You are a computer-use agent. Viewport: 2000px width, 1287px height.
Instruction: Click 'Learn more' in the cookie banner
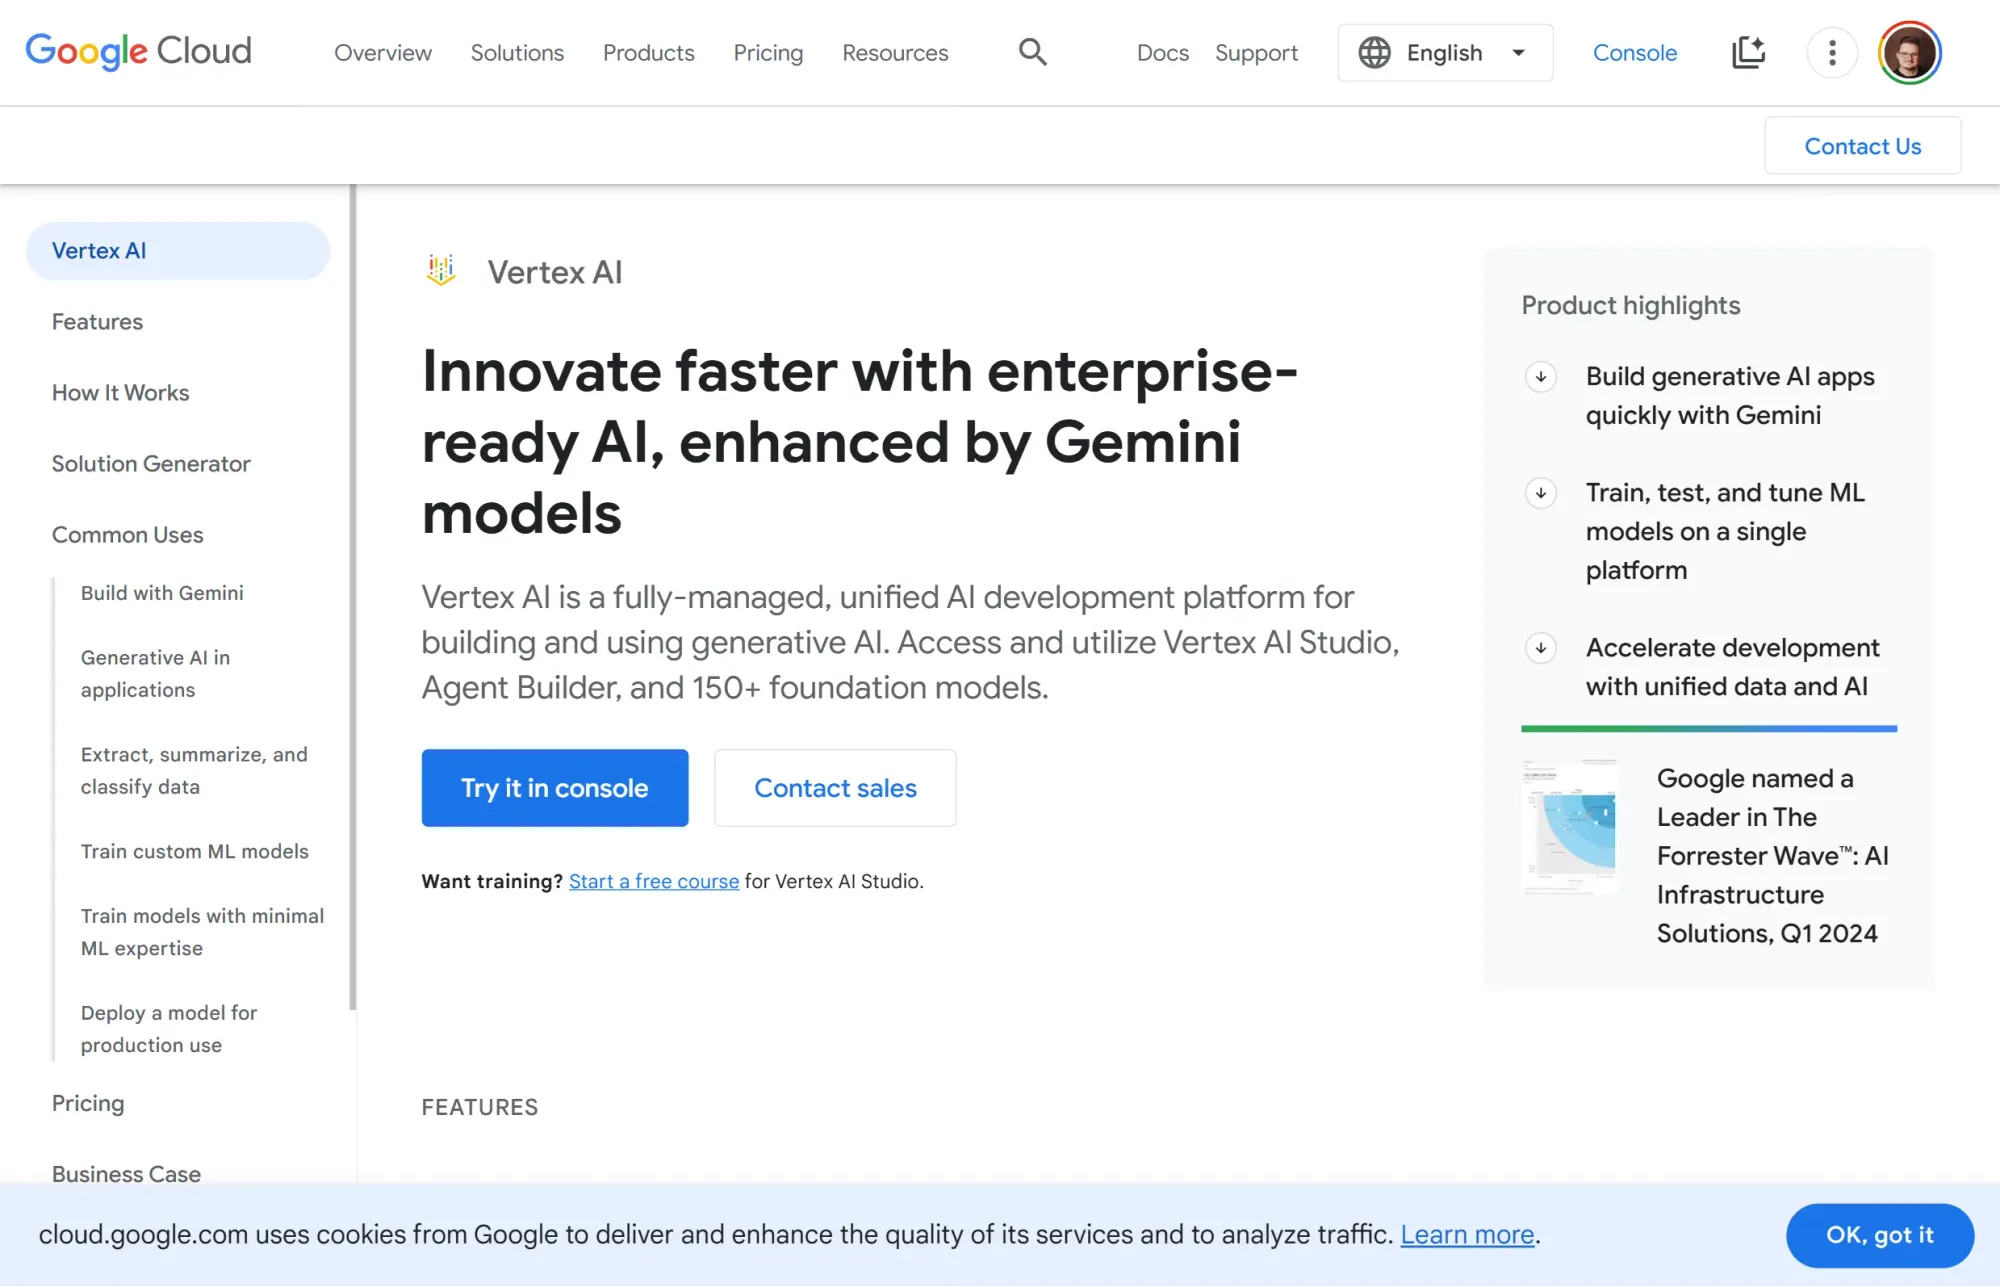coord(1466,1234)
